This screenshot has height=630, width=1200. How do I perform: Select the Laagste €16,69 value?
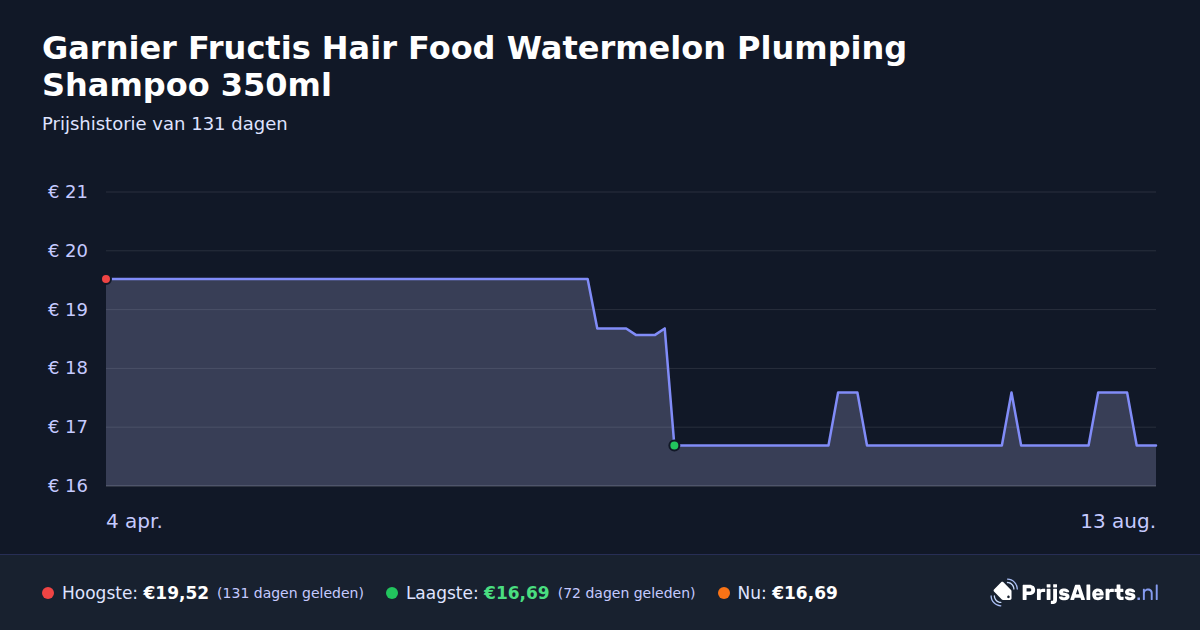516,593
